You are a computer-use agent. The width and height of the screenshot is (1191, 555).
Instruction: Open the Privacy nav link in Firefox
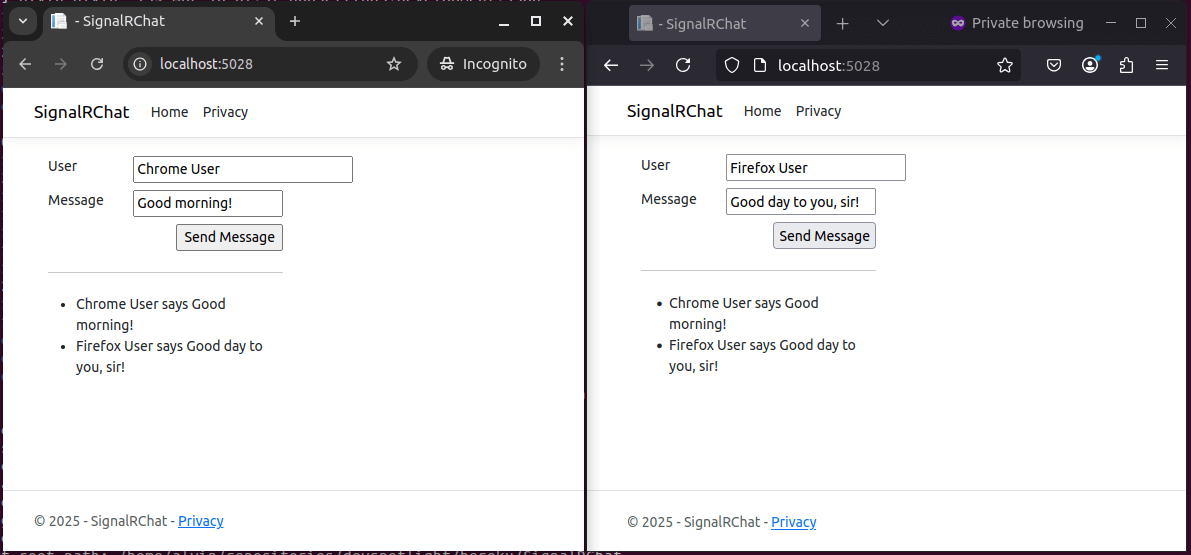819,111
